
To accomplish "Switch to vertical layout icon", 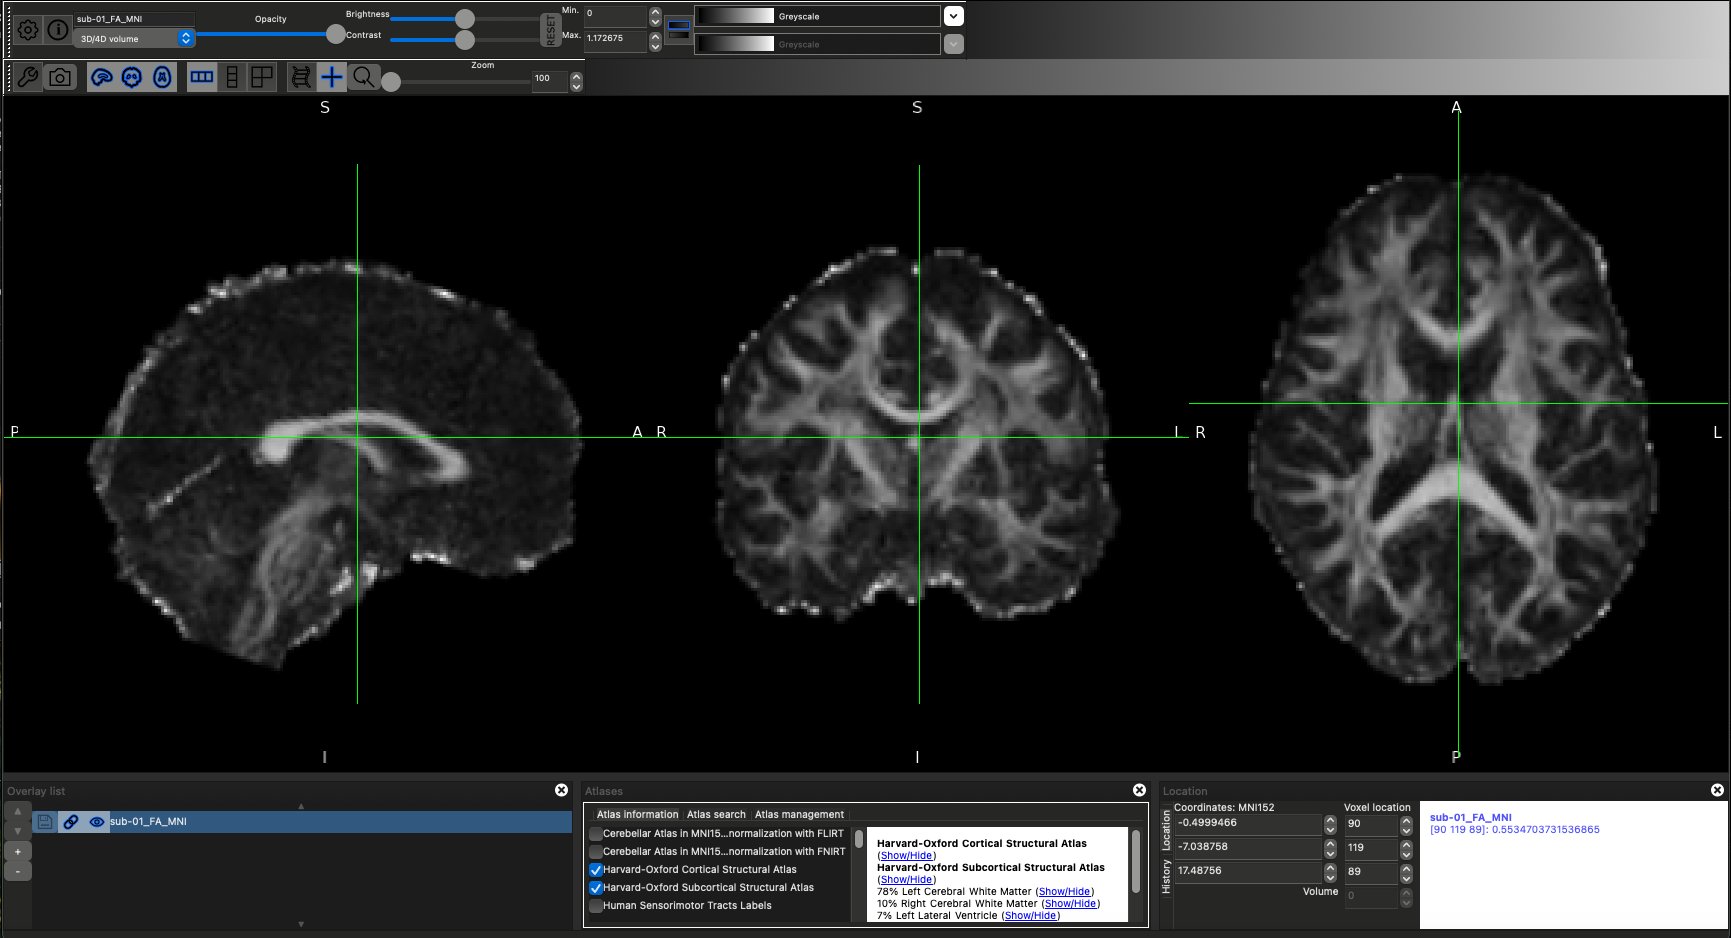I will point(232,77).
